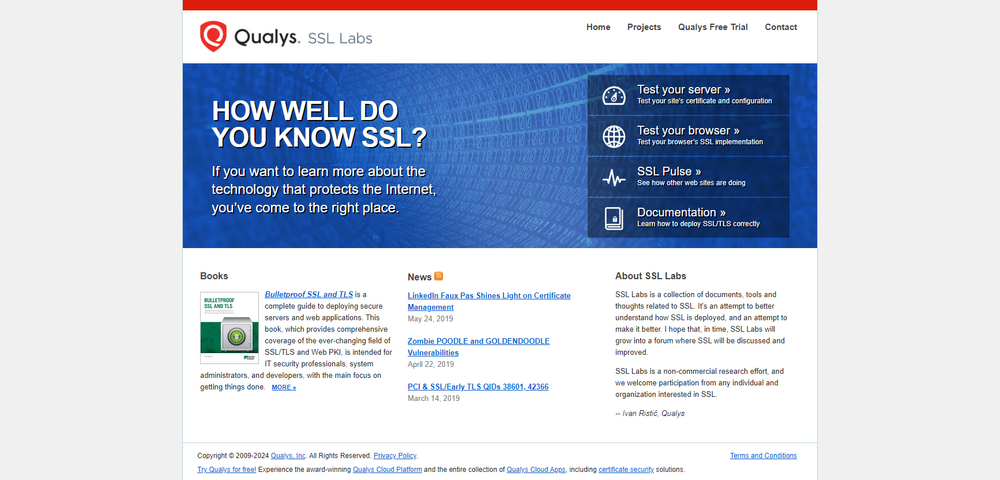Screen dimensions: 1000x480
Task: Click the MORE » link under Books
Action: coord(284,387)
